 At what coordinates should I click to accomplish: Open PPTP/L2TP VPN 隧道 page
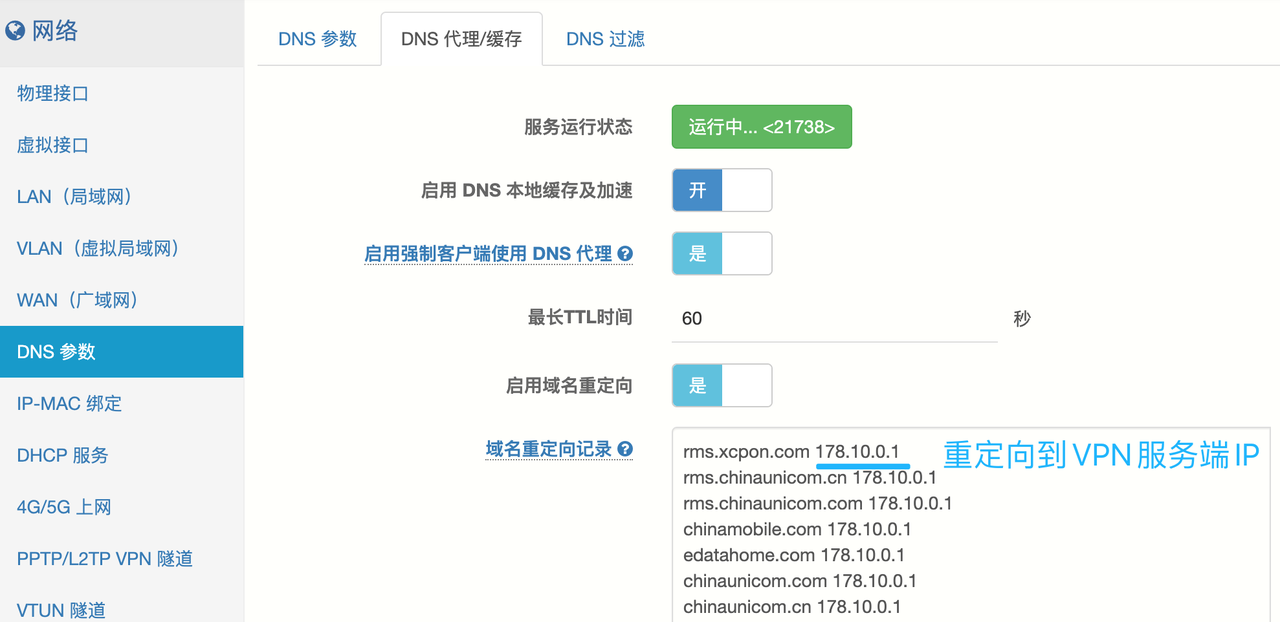[x=104, y=559]
